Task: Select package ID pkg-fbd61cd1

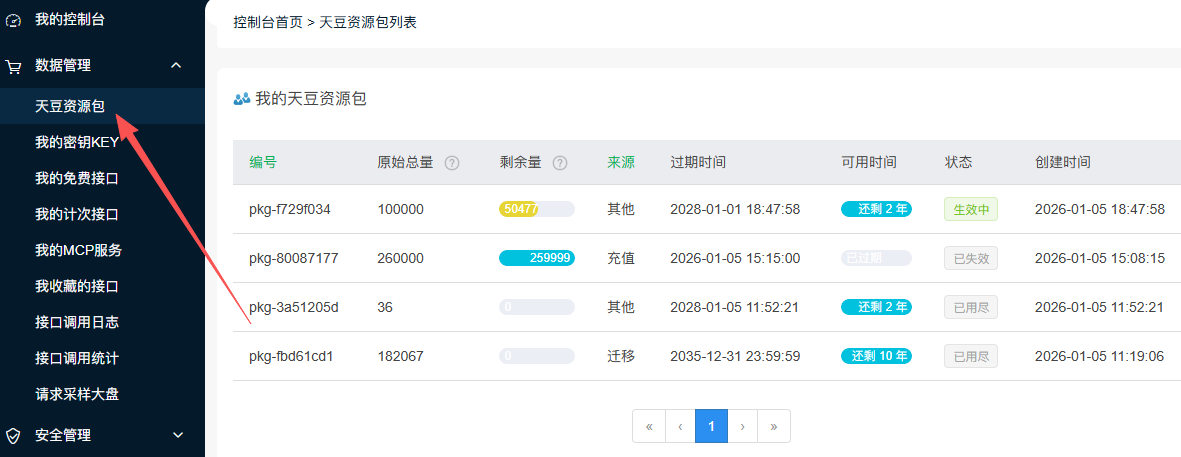Action: pyautogui.click(x=291, y=355)
